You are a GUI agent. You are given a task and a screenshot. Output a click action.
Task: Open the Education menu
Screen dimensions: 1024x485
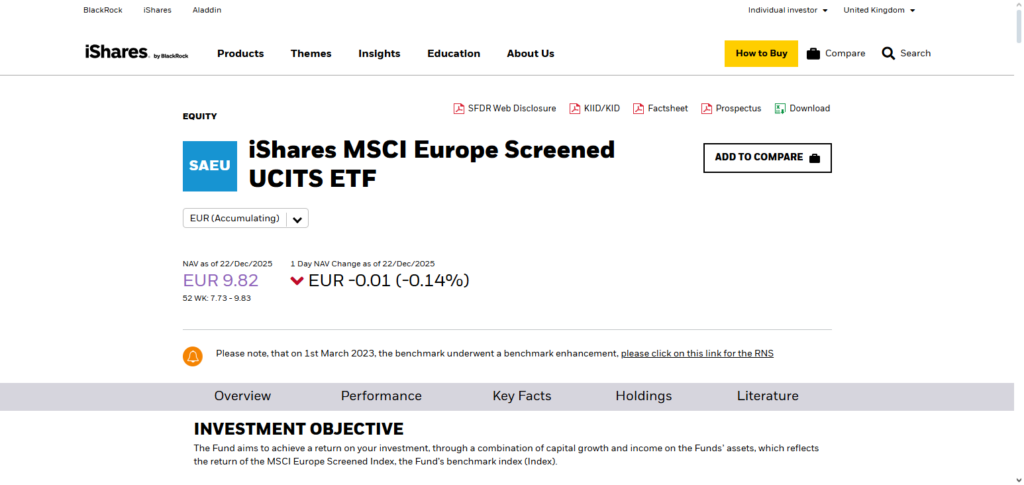coord(454,54)
